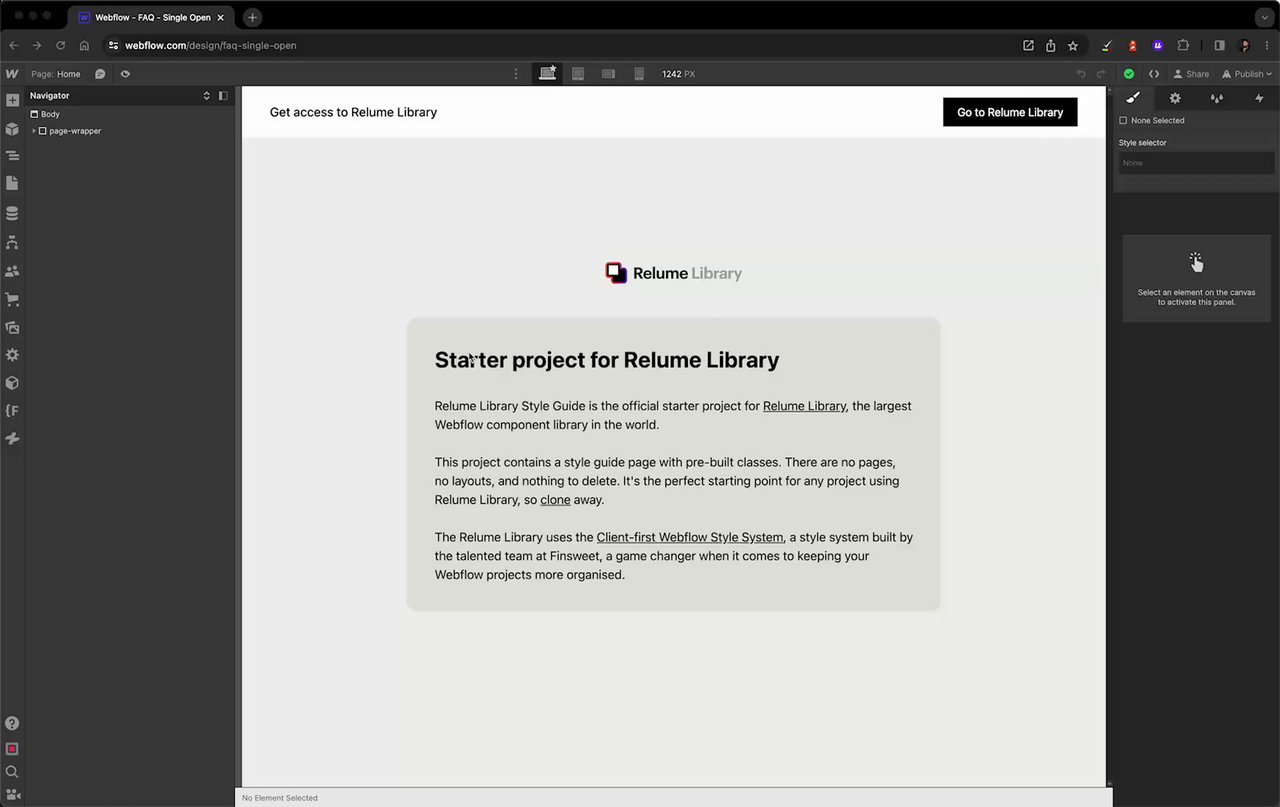The image size is (1280, 807).
Task: Toggle the Navigator pin panel icon
Action: pyautogui.click(x=223, y=96)
